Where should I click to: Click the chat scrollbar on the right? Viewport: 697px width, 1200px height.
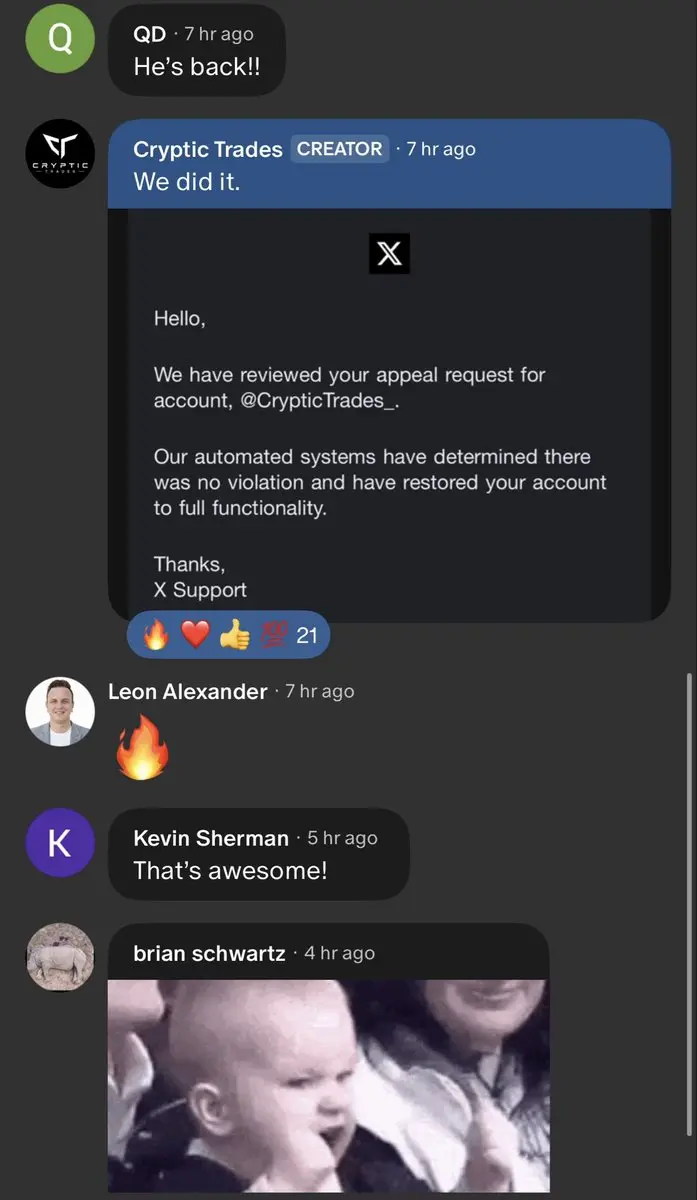coord(688,905)
